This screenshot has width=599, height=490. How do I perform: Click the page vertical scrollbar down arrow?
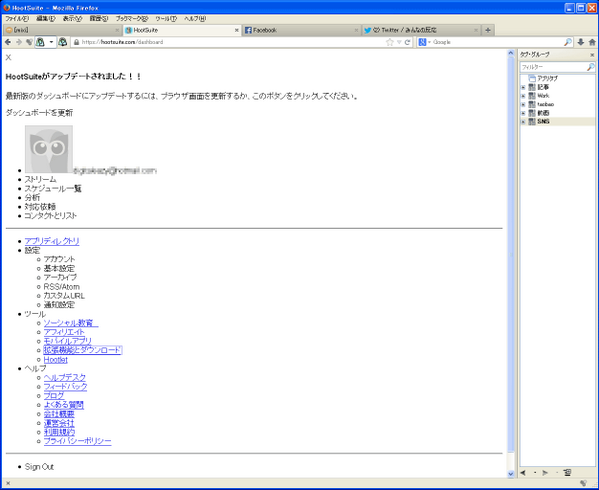point(511,474)
